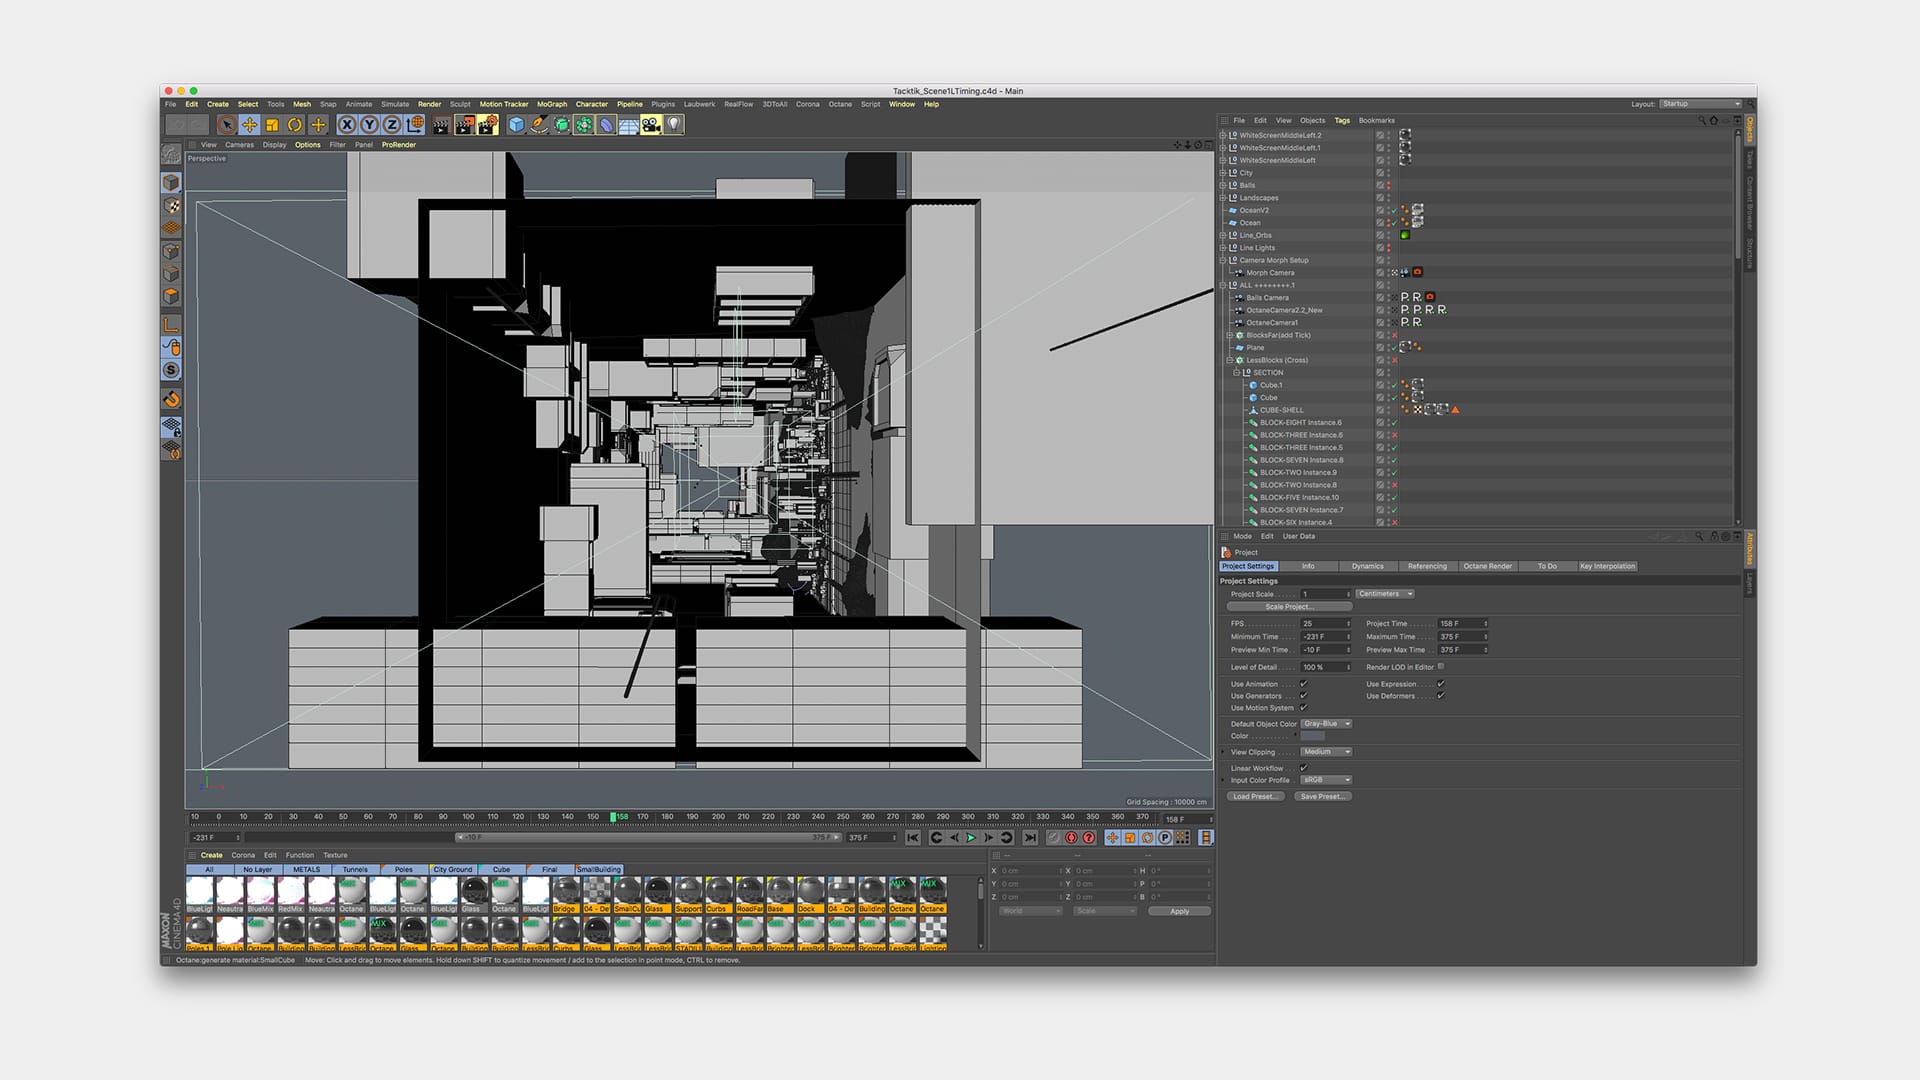Image resolution: width=1920 pixels, height=1080 pixels.
Task: Activate the Move tool in top toolbar
Action: point(249,125)
